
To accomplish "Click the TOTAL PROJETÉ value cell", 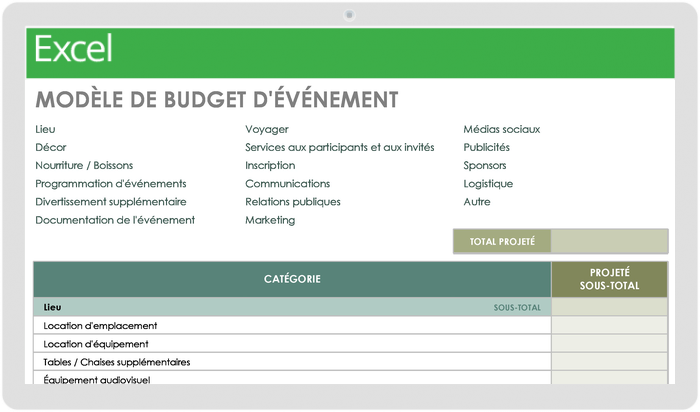I will [609, 242].
